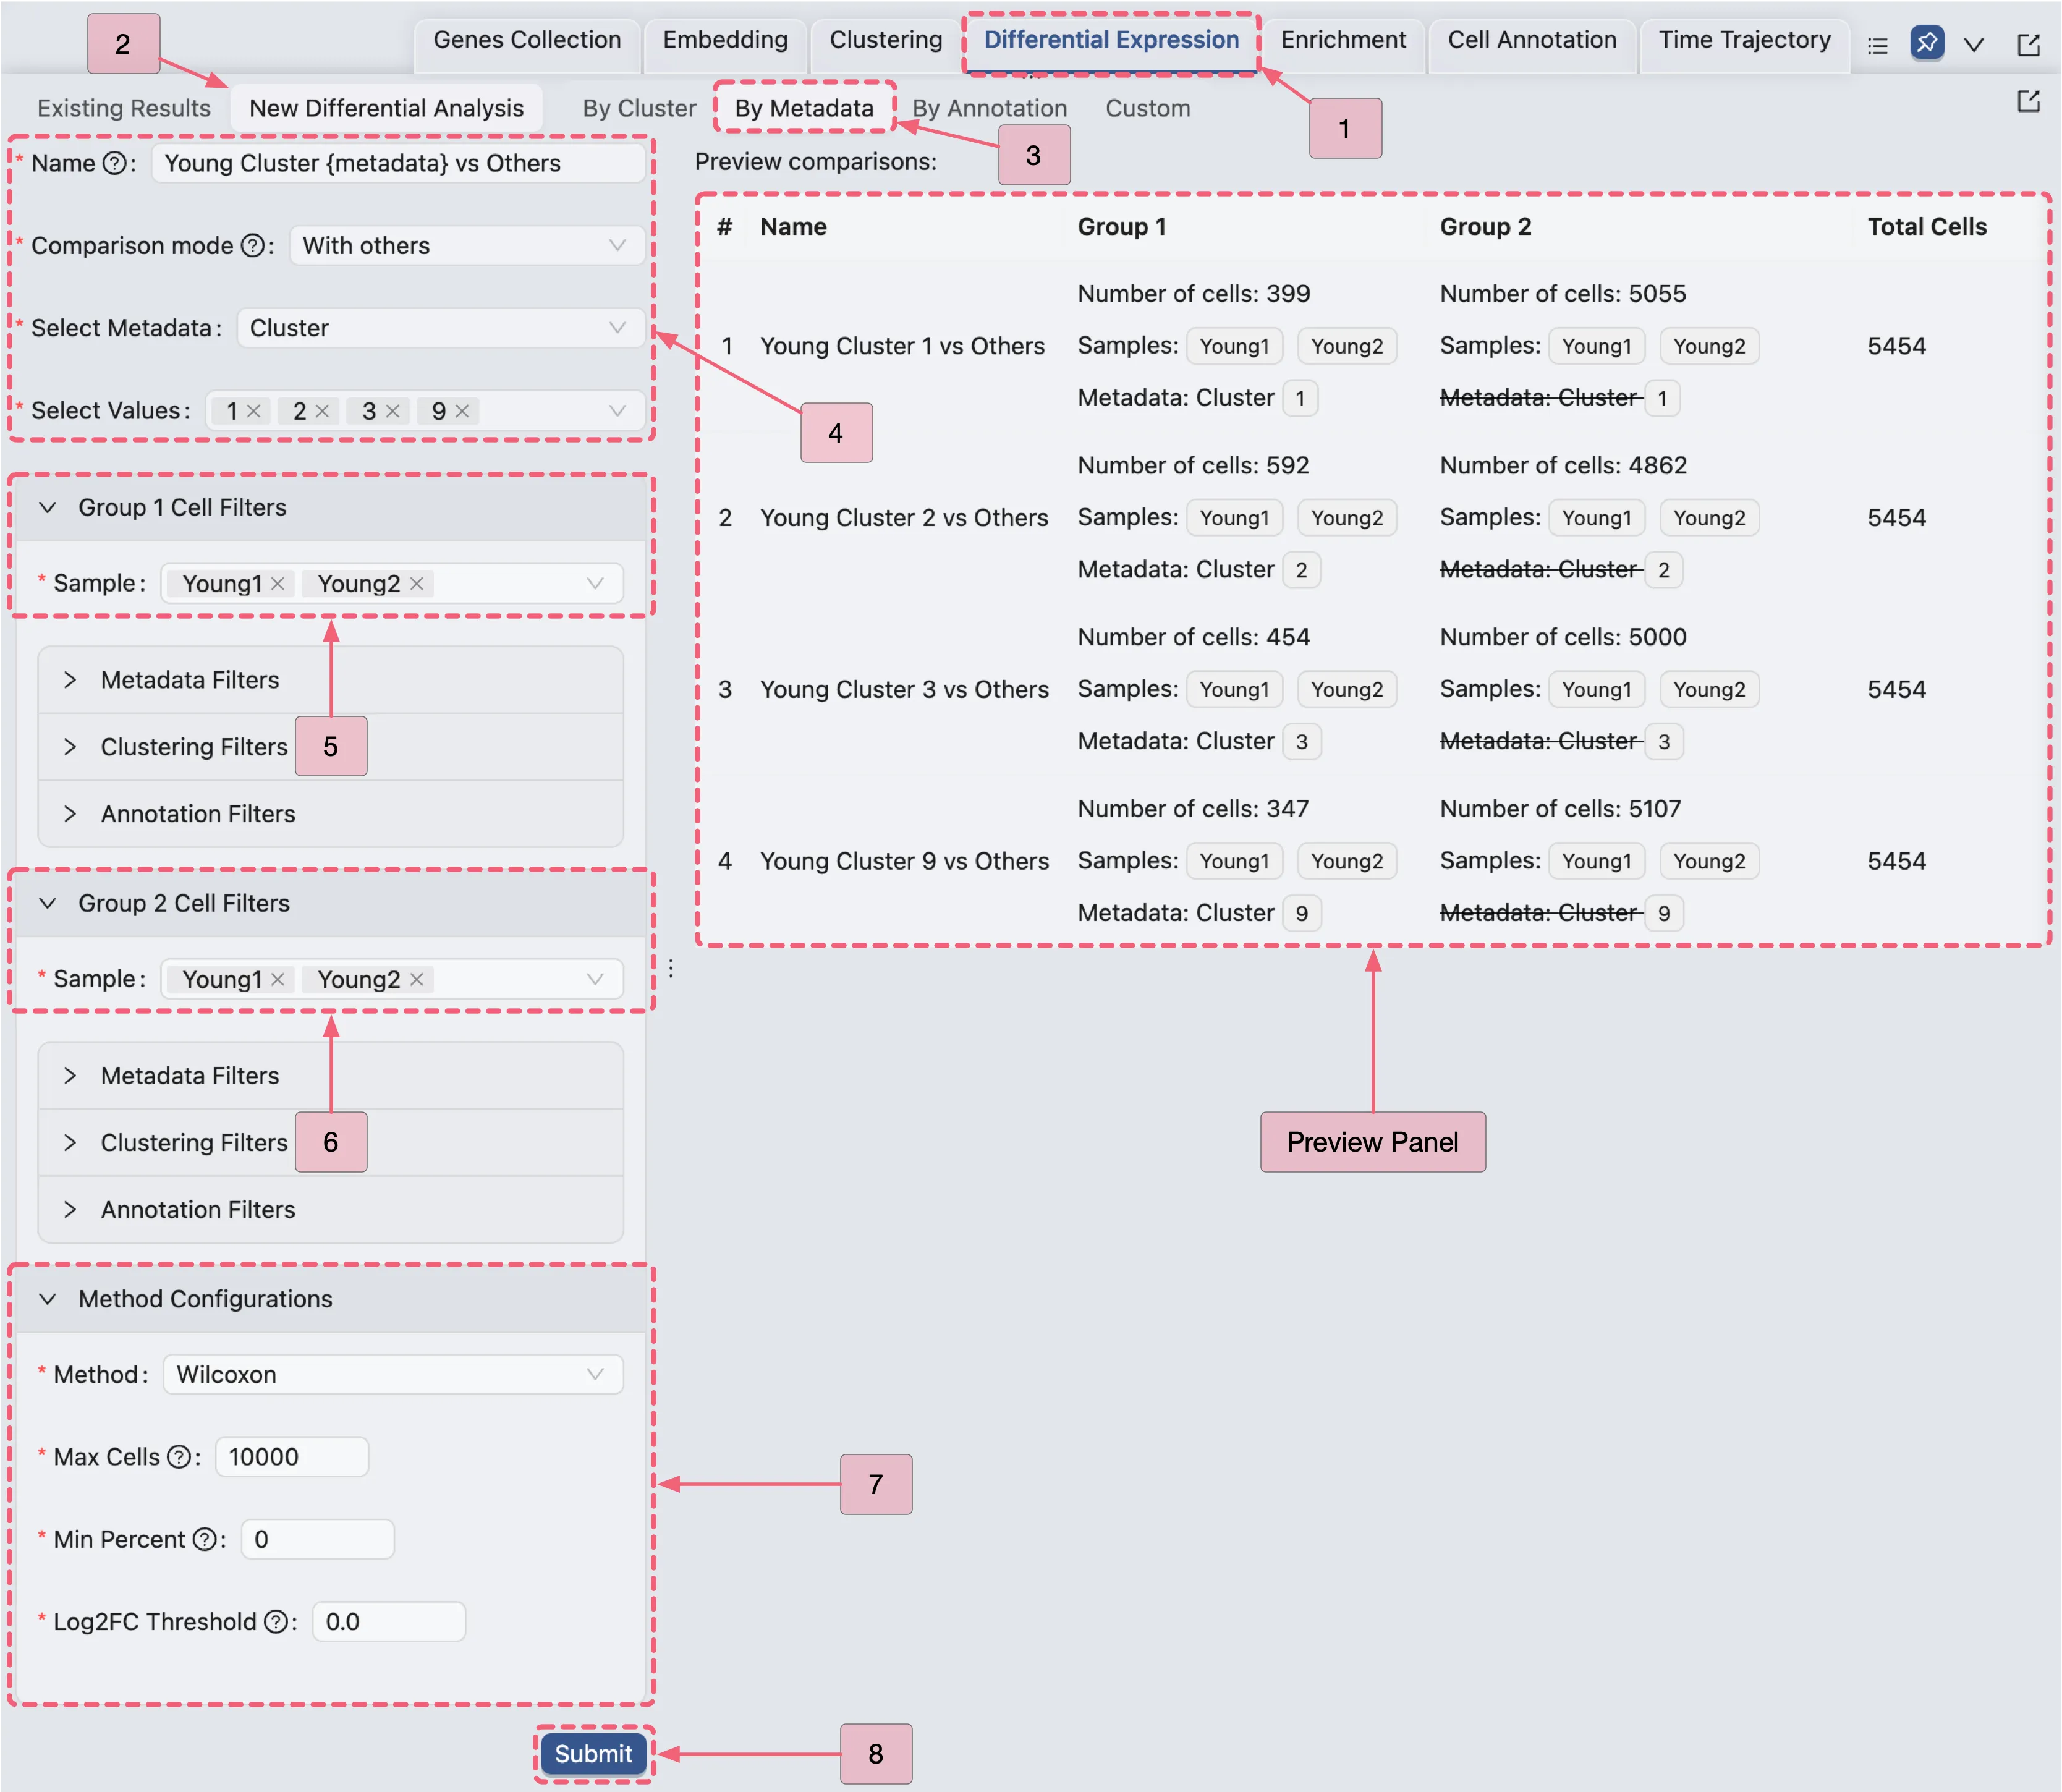Remove value 9 from Select Values
Image resolution: width=2062 pixels, height=1792 pixels.
(462, 411)
